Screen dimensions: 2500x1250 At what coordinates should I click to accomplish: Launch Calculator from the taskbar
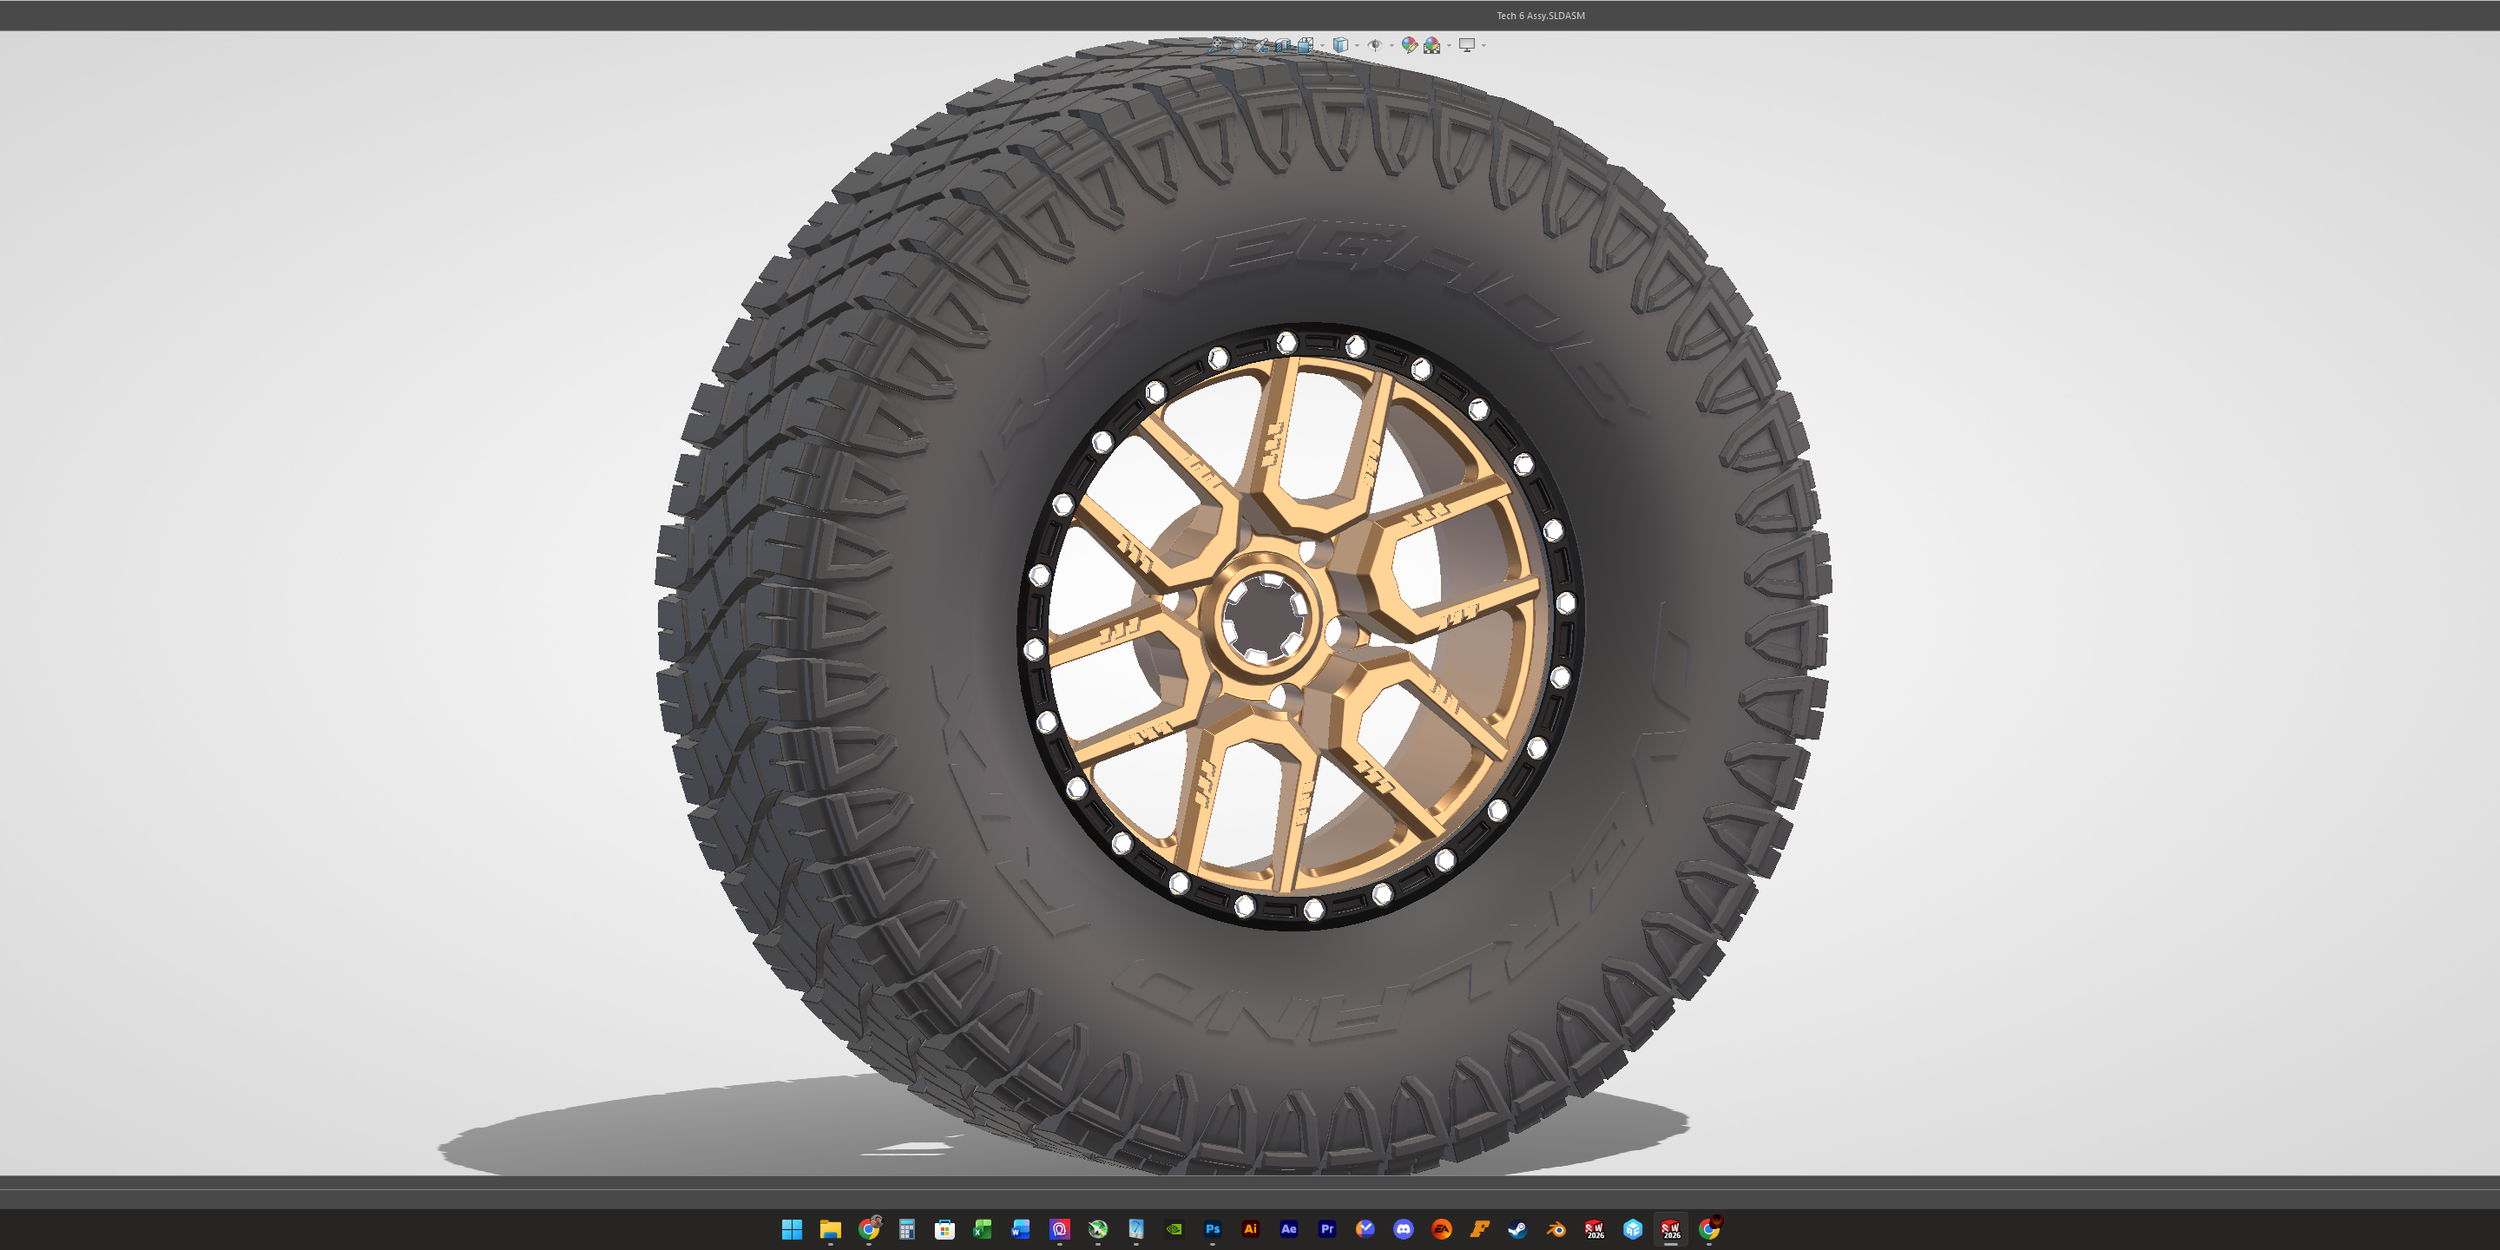pos(907,1229)
